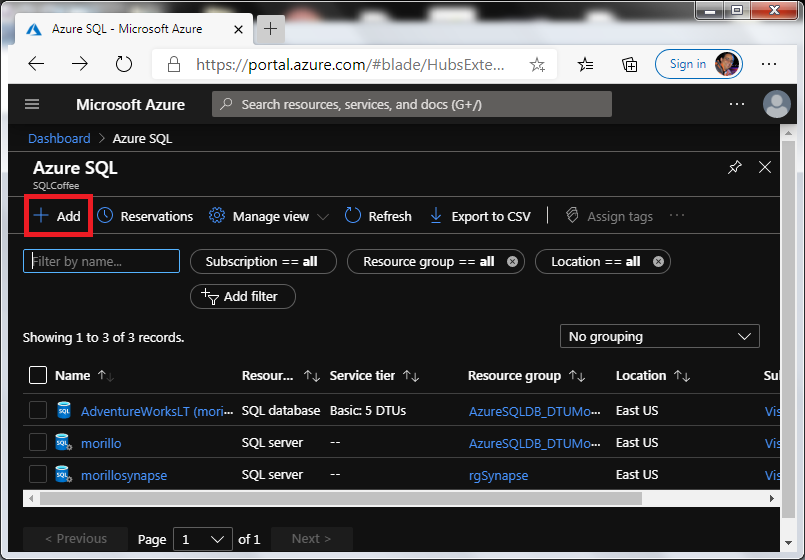
Task: Open the Subscription == all filter
Action: point(263,261)
